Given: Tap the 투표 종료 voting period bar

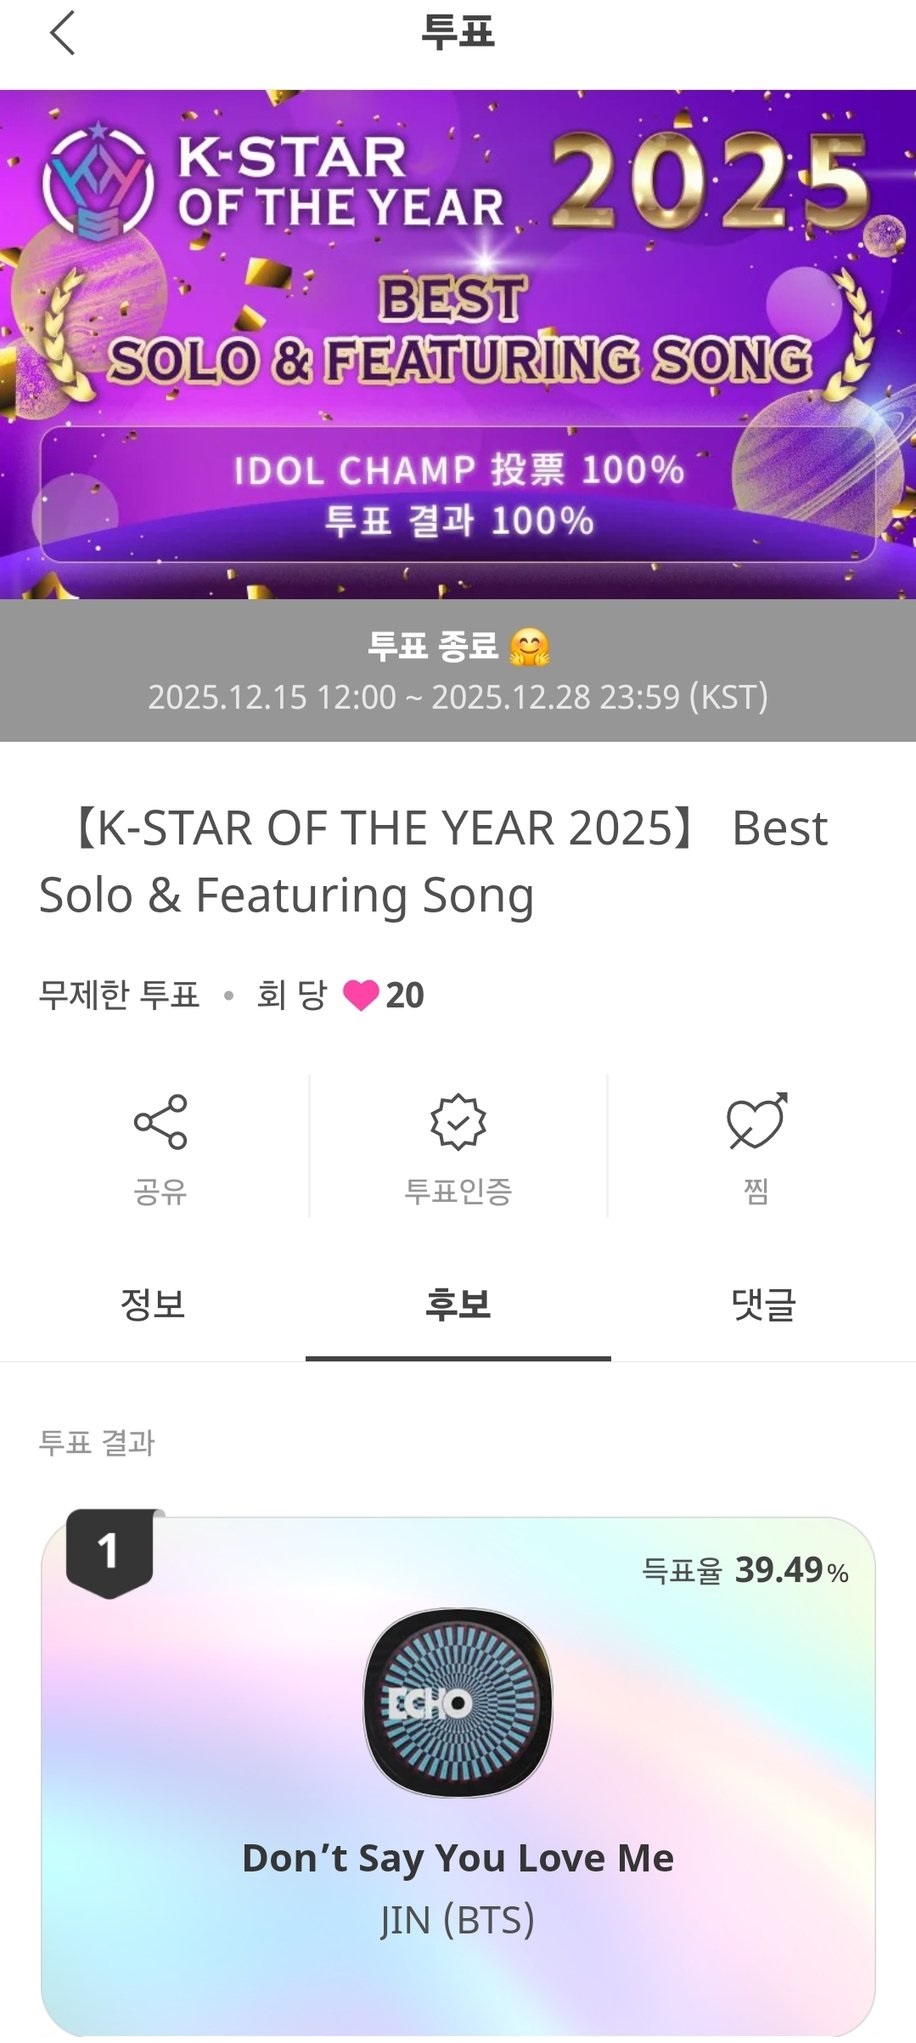Looking at the screenshot, I should coord(458,671).
